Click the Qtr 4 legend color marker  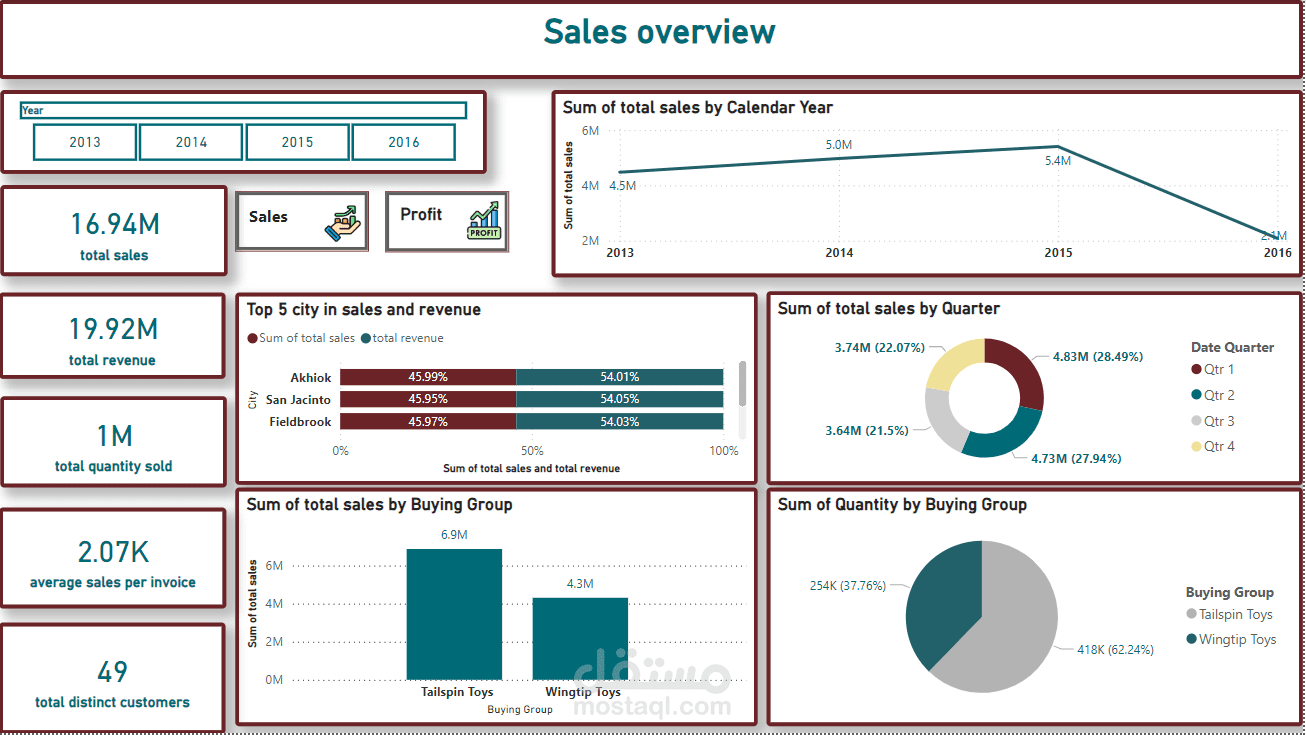tap(1196, 447)
